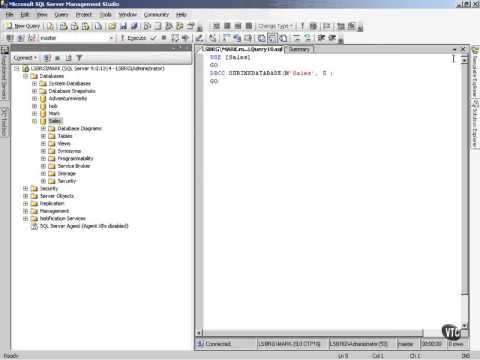Expand the Server Objects node
The width and height of the screenshot is (480, 360).
coord(25,196)
